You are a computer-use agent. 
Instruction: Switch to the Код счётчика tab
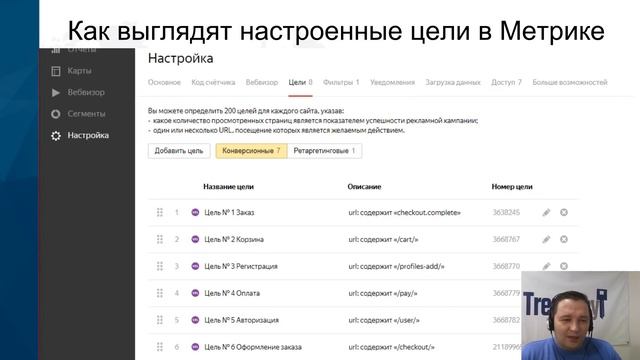pos(213,82)
